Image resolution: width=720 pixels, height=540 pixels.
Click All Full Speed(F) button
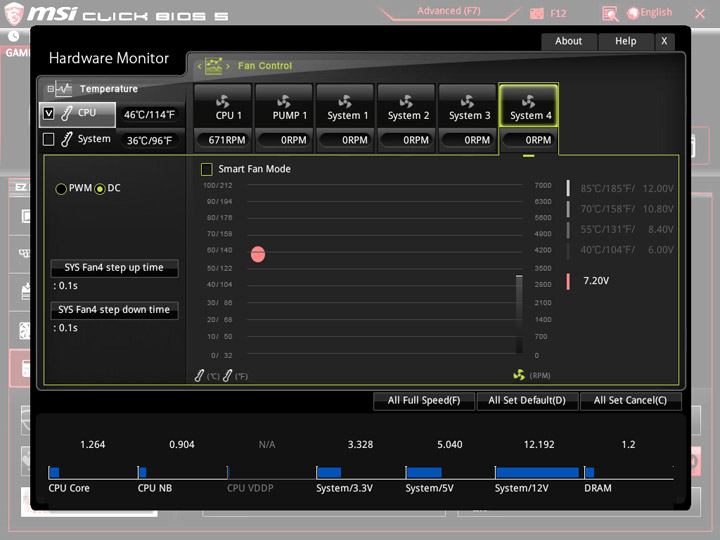[x=424, y=400]
